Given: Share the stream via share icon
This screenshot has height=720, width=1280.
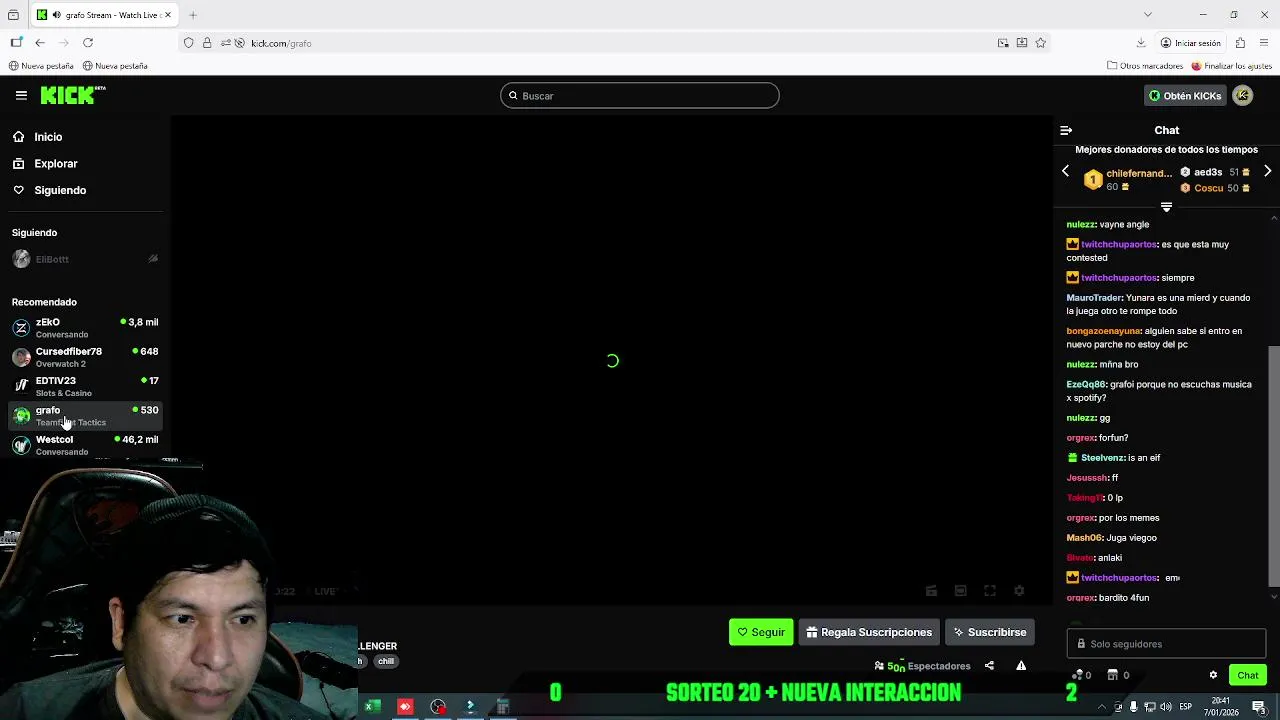Looking at the screenshot, I should pyautogui.click(x=989, y=666).
